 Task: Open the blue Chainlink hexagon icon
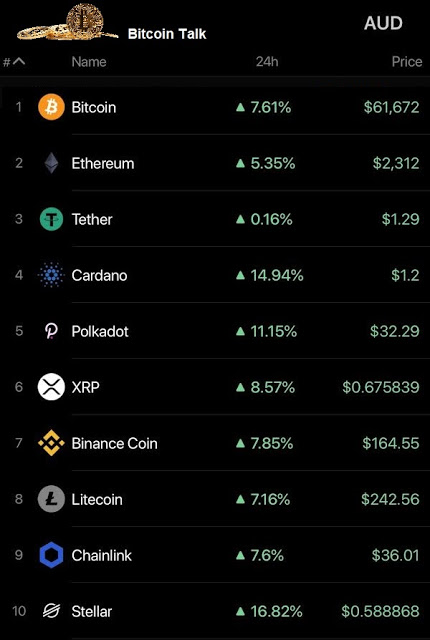click(51, 555)
